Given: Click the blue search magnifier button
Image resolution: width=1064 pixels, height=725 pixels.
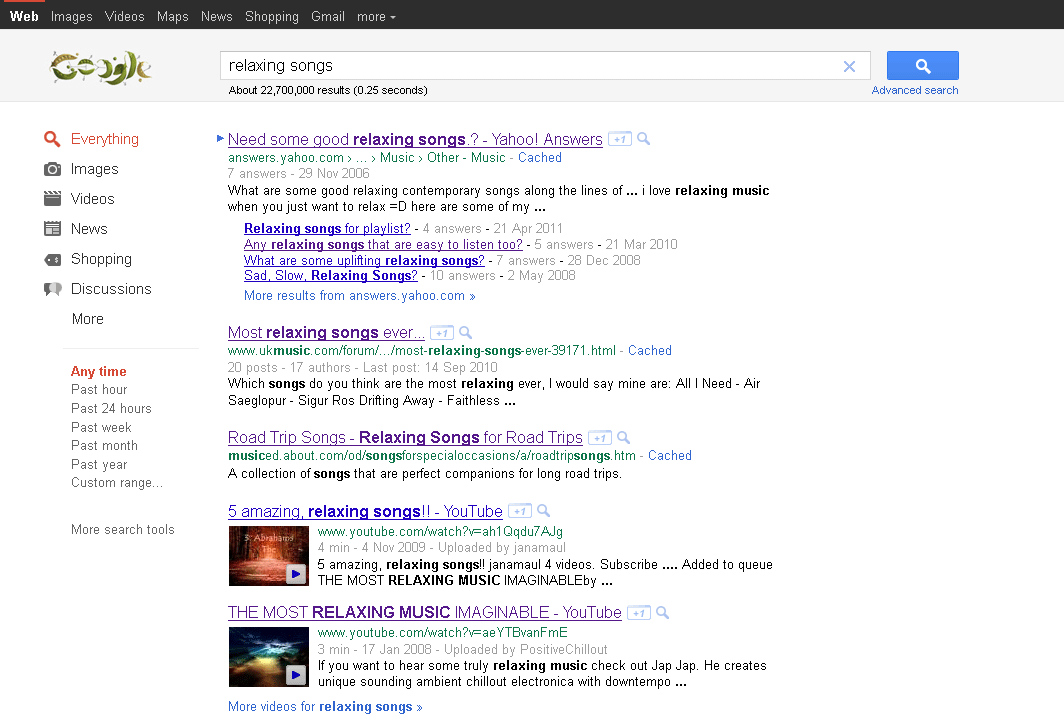Looking at the screenshot, I should click(x=922, y=66).
